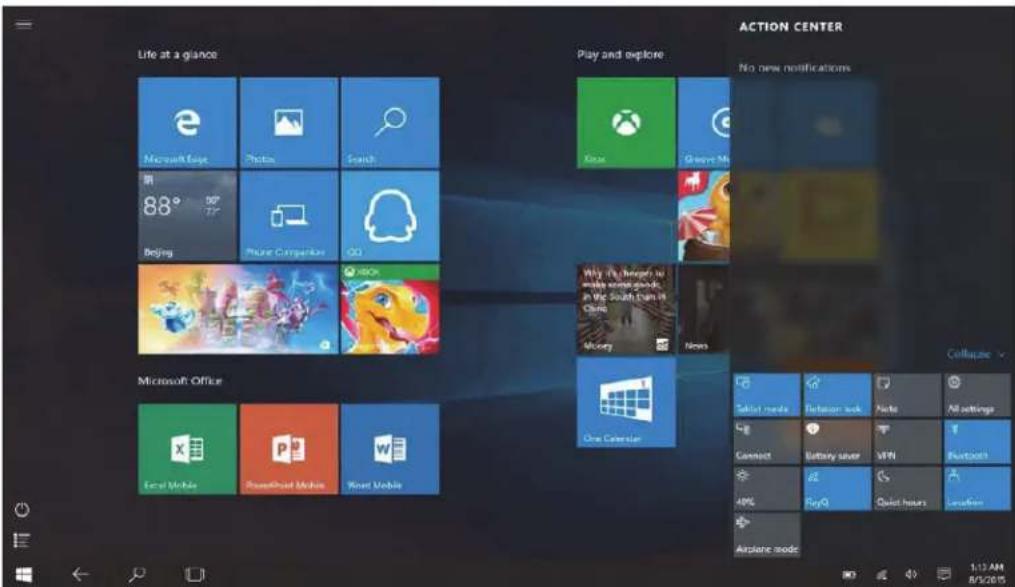Toggle Quiet hours quick action
Viewport: 1015px width, 587px height.
907,489
